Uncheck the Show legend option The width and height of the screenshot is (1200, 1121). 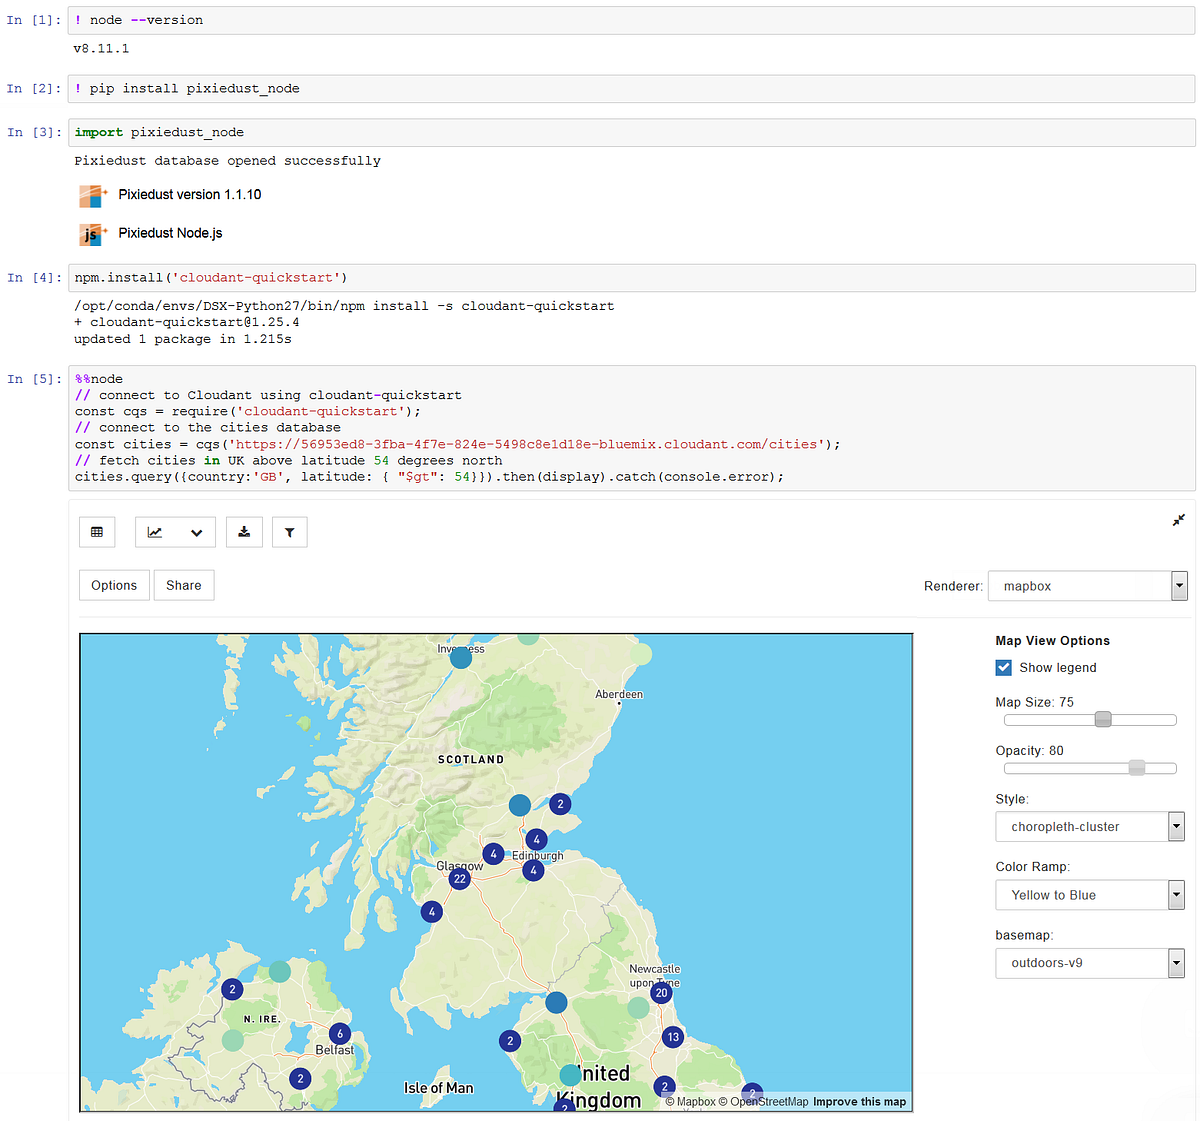(1004, 667)
